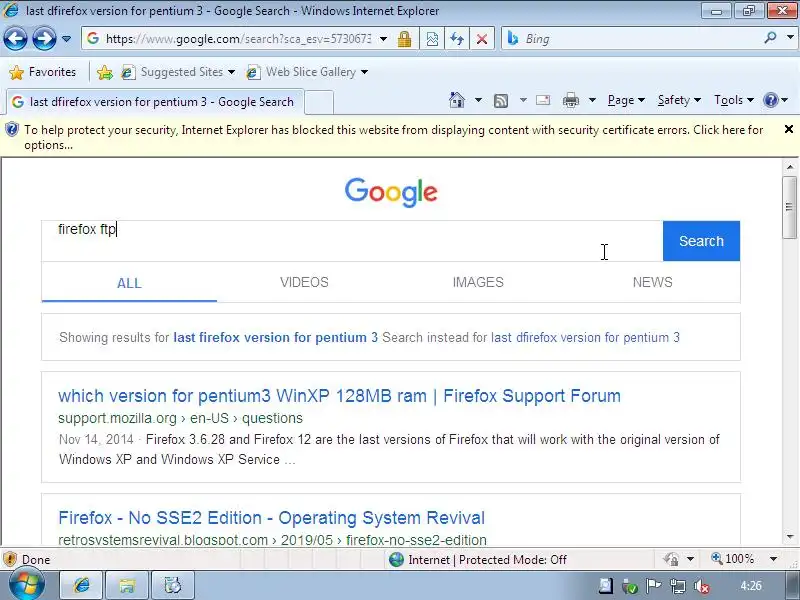This screenshot has height=600, width=800.
Task: Click the vertical scrollbar thumb
Action: pyautogui.click(x=790, y=207)
